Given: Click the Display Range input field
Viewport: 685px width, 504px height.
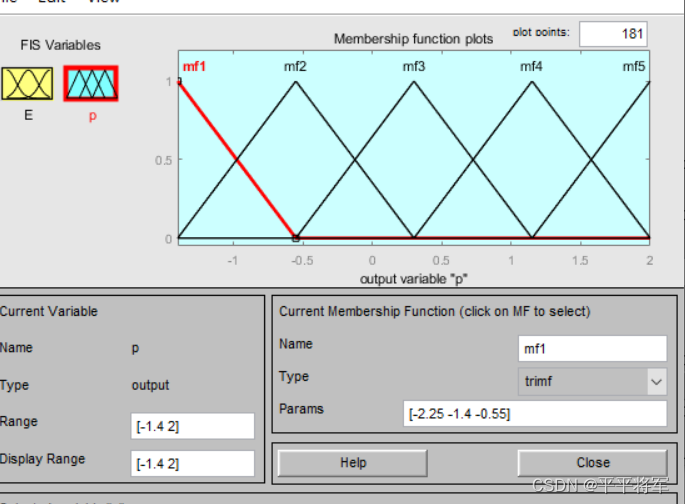Looking at the screenshot, I should pyautogui.click(x=192, y=463).
